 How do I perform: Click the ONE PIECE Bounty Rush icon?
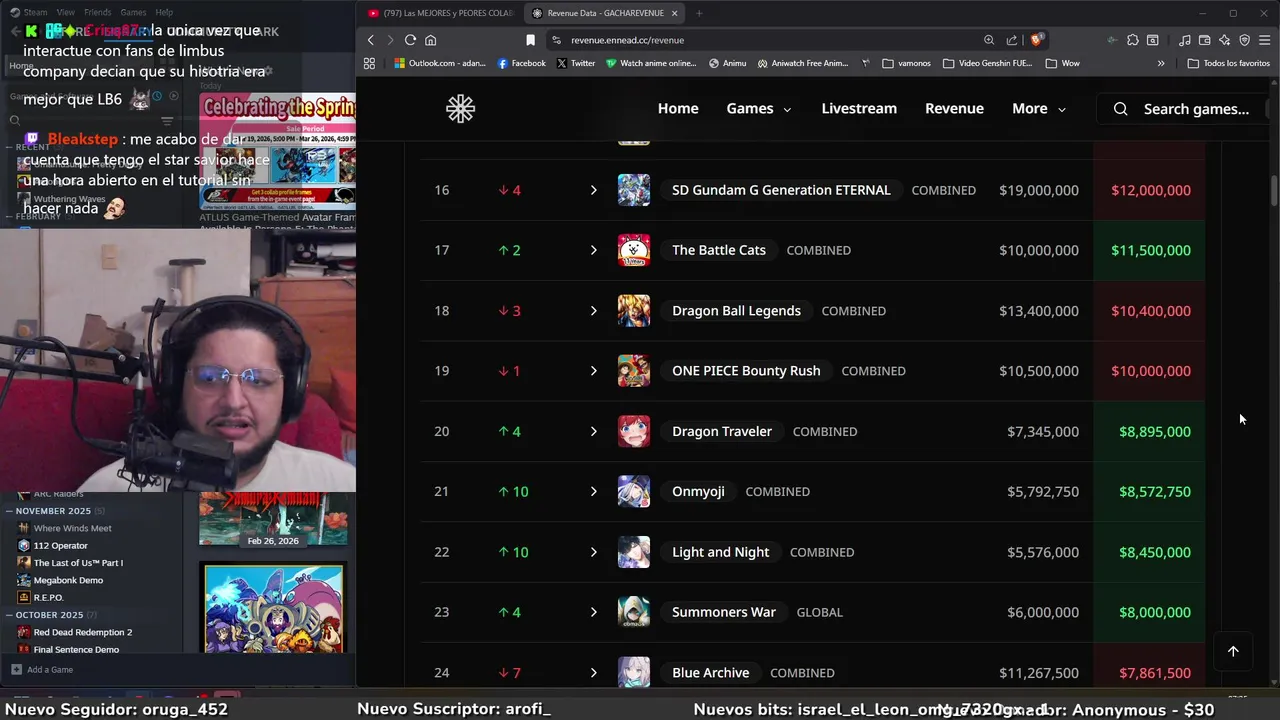point(634,371)
